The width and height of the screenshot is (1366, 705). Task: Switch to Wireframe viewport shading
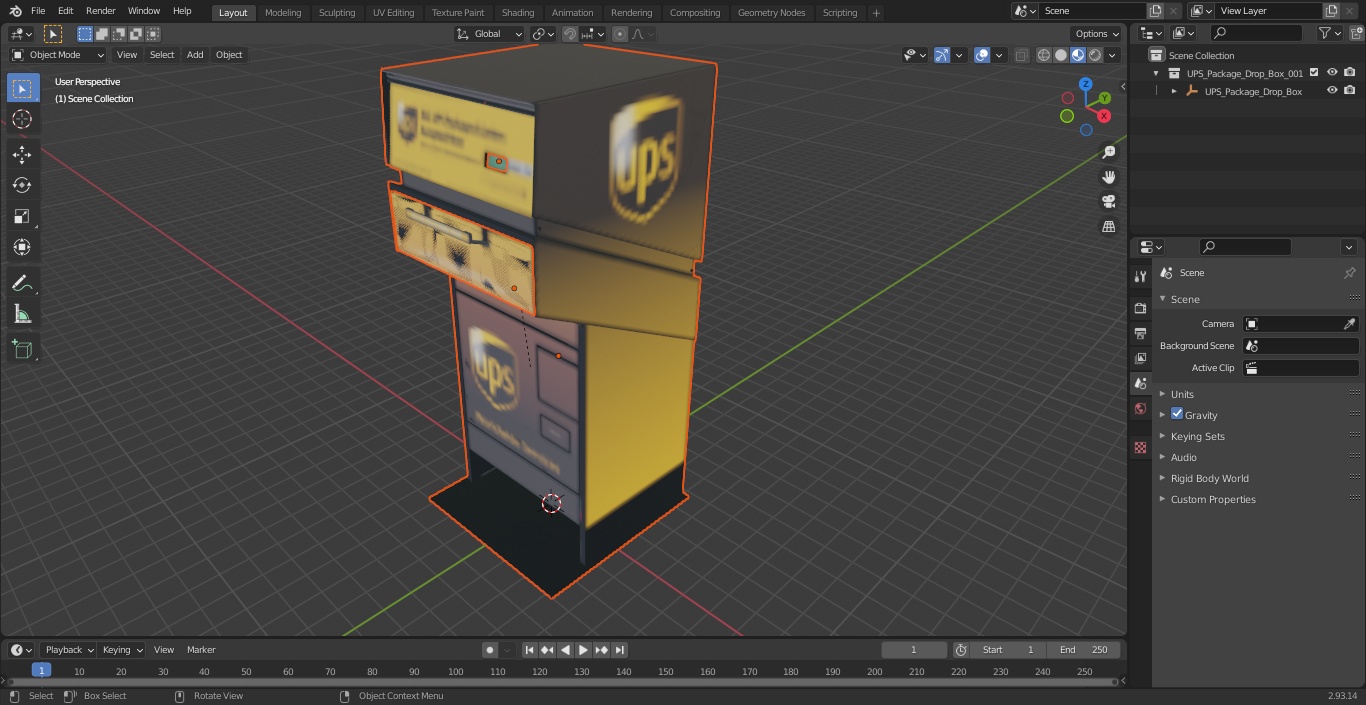pos(1044,55)
